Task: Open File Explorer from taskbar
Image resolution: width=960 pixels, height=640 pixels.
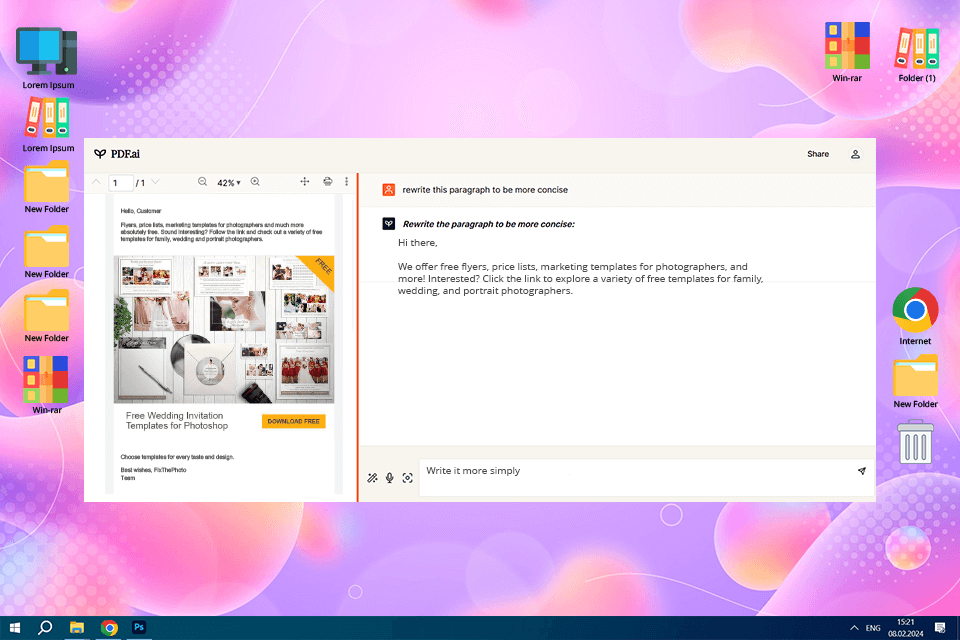Action: coord(77,628)
